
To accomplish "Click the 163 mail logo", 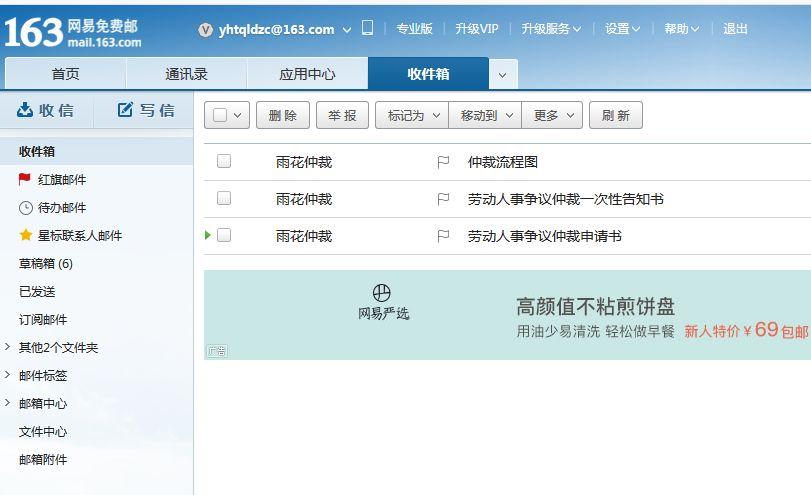I will (x=72, y=32).
